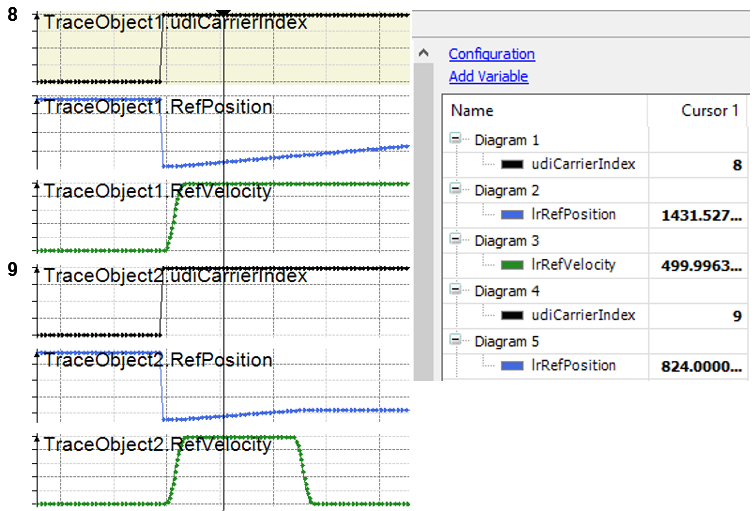
Task: Collapse the Diagram 3 tree node
Action: tap(457, 240)
